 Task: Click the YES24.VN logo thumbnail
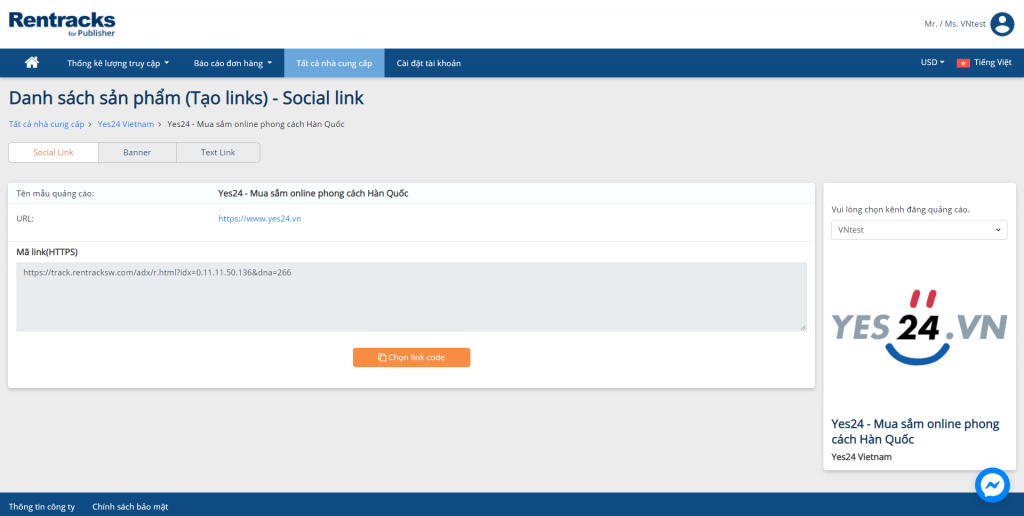pos(919,328)
